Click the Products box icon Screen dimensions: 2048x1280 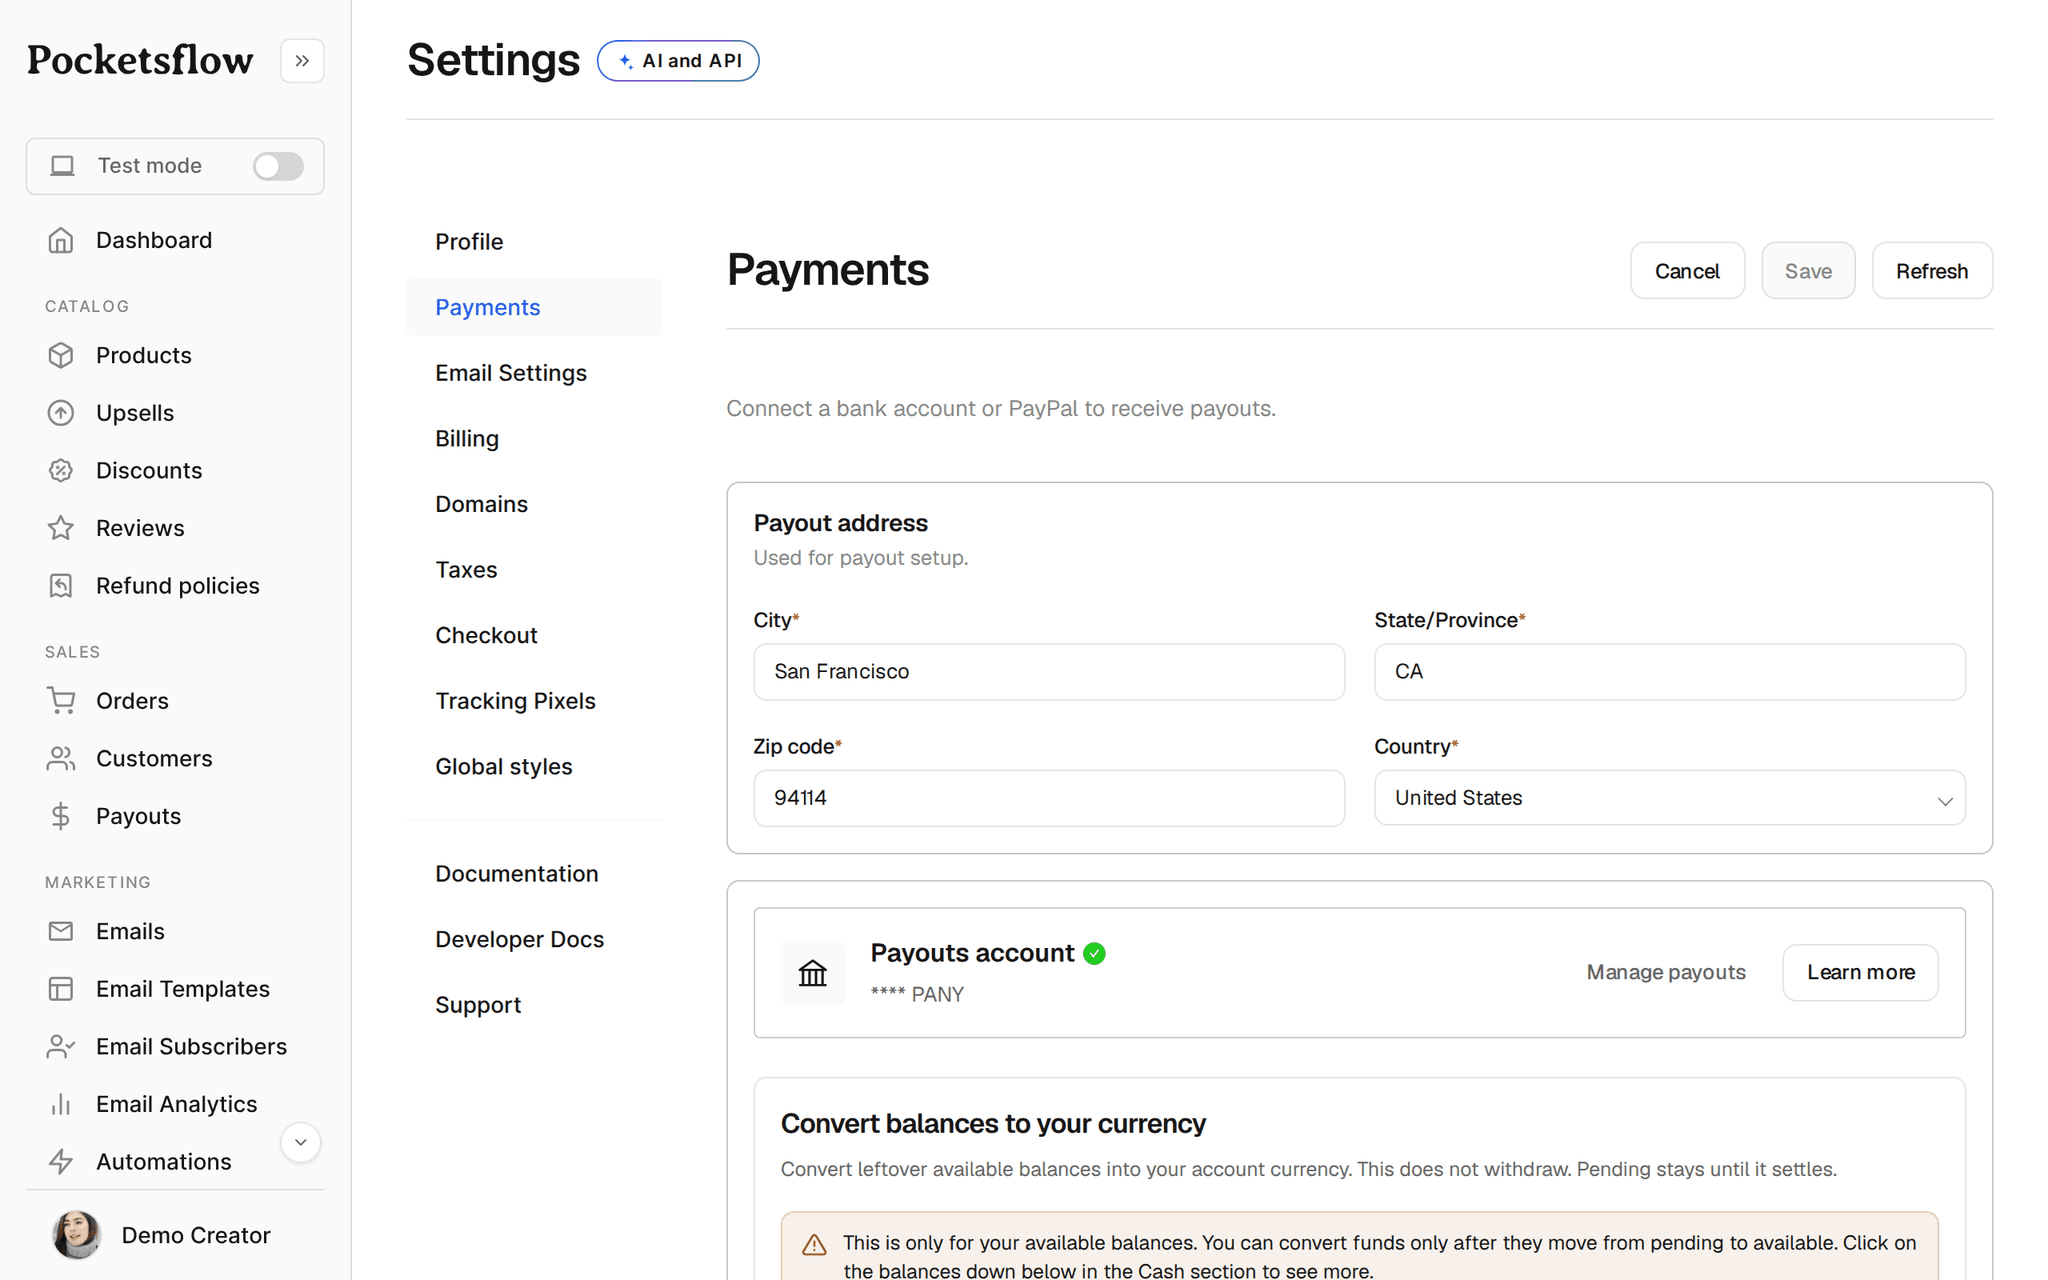(61, 355)
